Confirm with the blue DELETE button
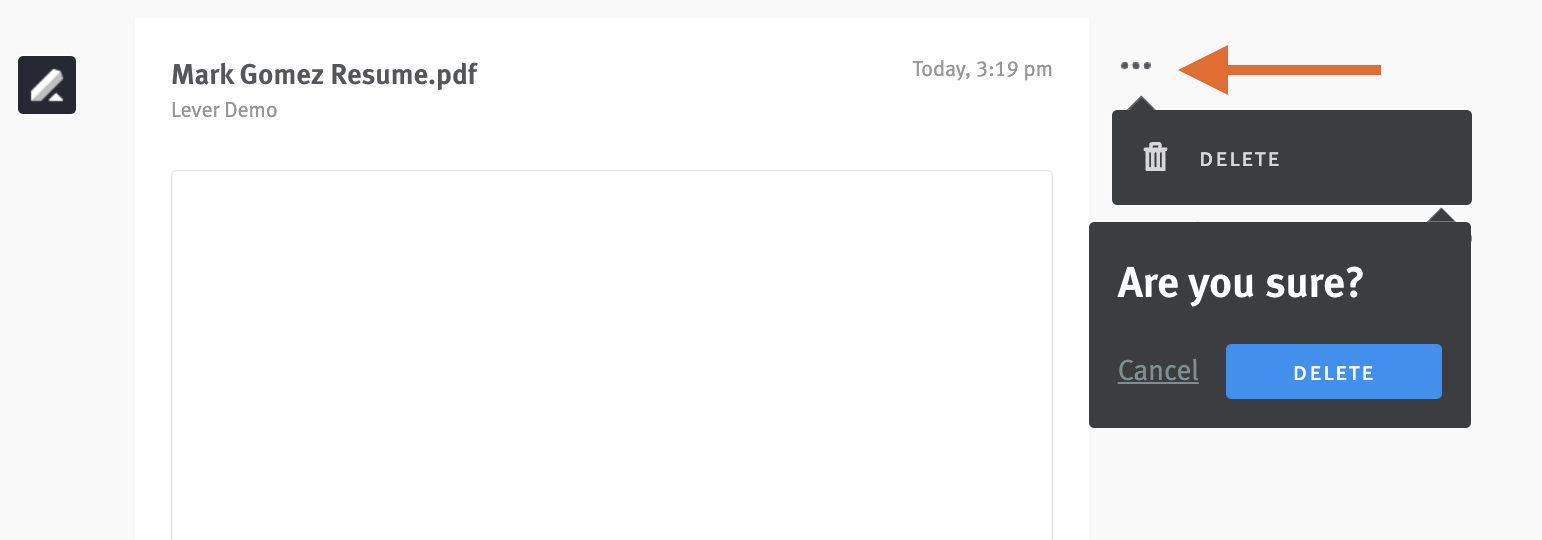The width and height of the screenshot is (1542, 540). (1333, 372)
